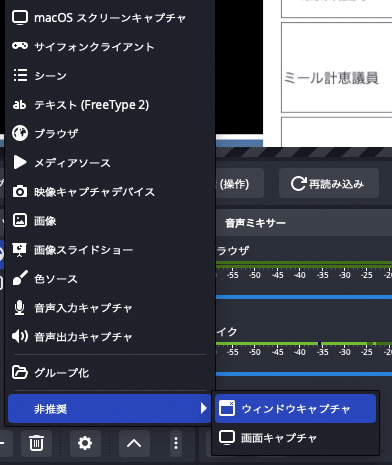Click the screen icon for 画面キャプチャ
392x465 pixels.
tap(227, 438)
